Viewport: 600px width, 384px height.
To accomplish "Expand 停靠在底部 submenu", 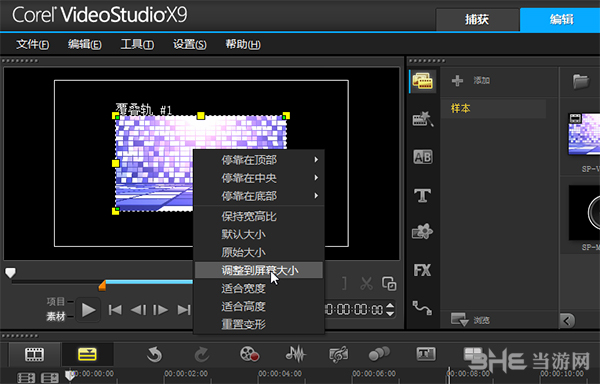I will click(259, 196).
